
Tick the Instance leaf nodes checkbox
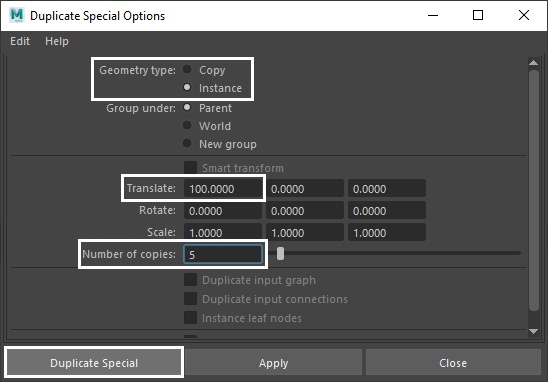(190, 318)
